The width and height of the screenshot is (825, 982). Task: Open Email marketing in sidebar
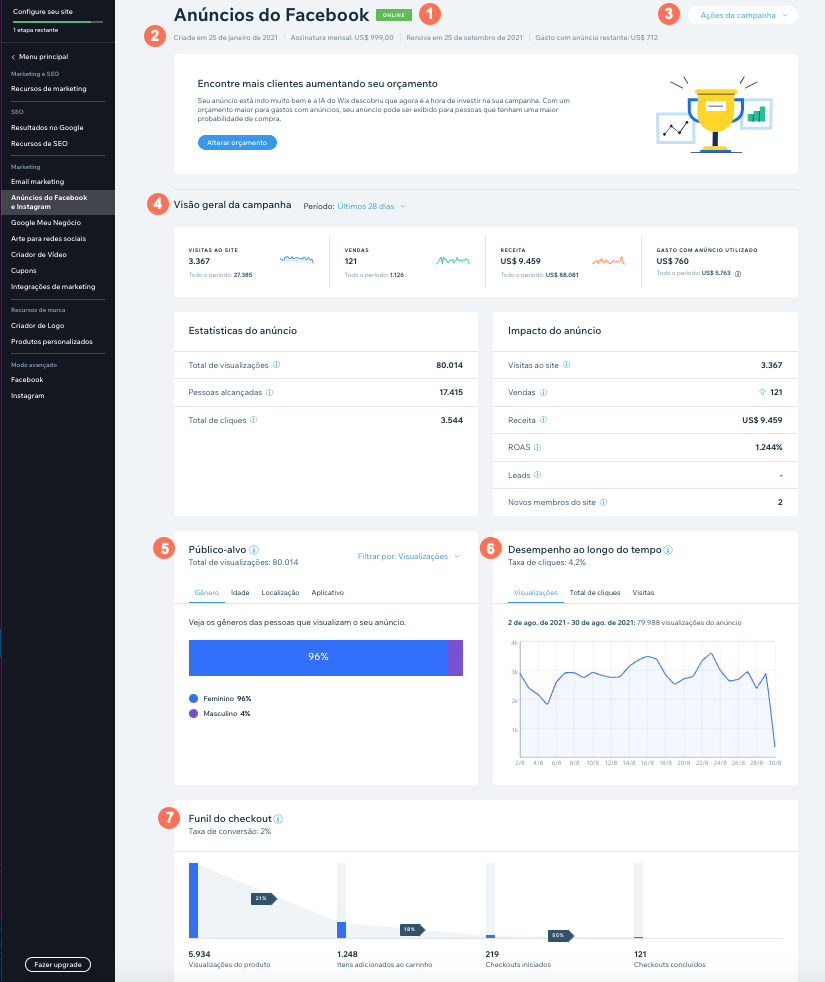38,182
